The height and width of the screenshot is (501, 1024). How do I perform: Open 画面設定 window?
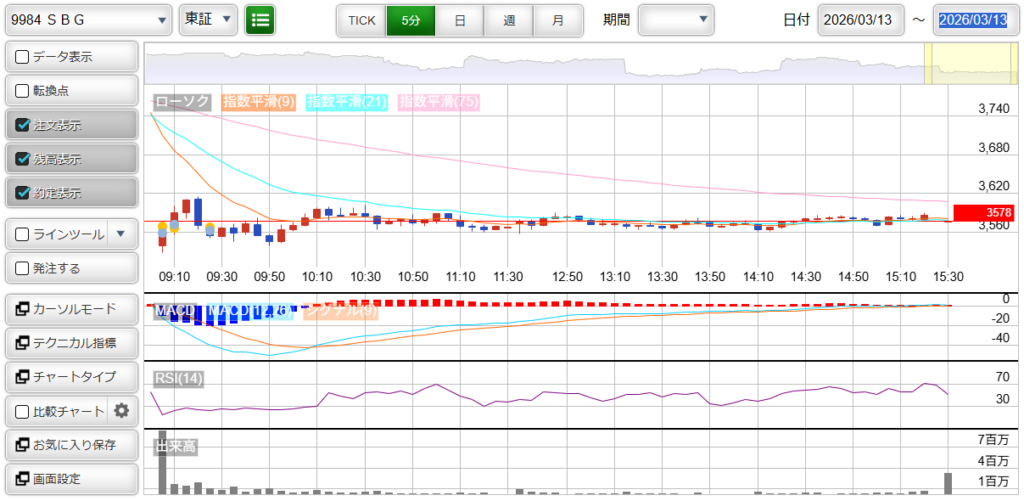point(70,479)
